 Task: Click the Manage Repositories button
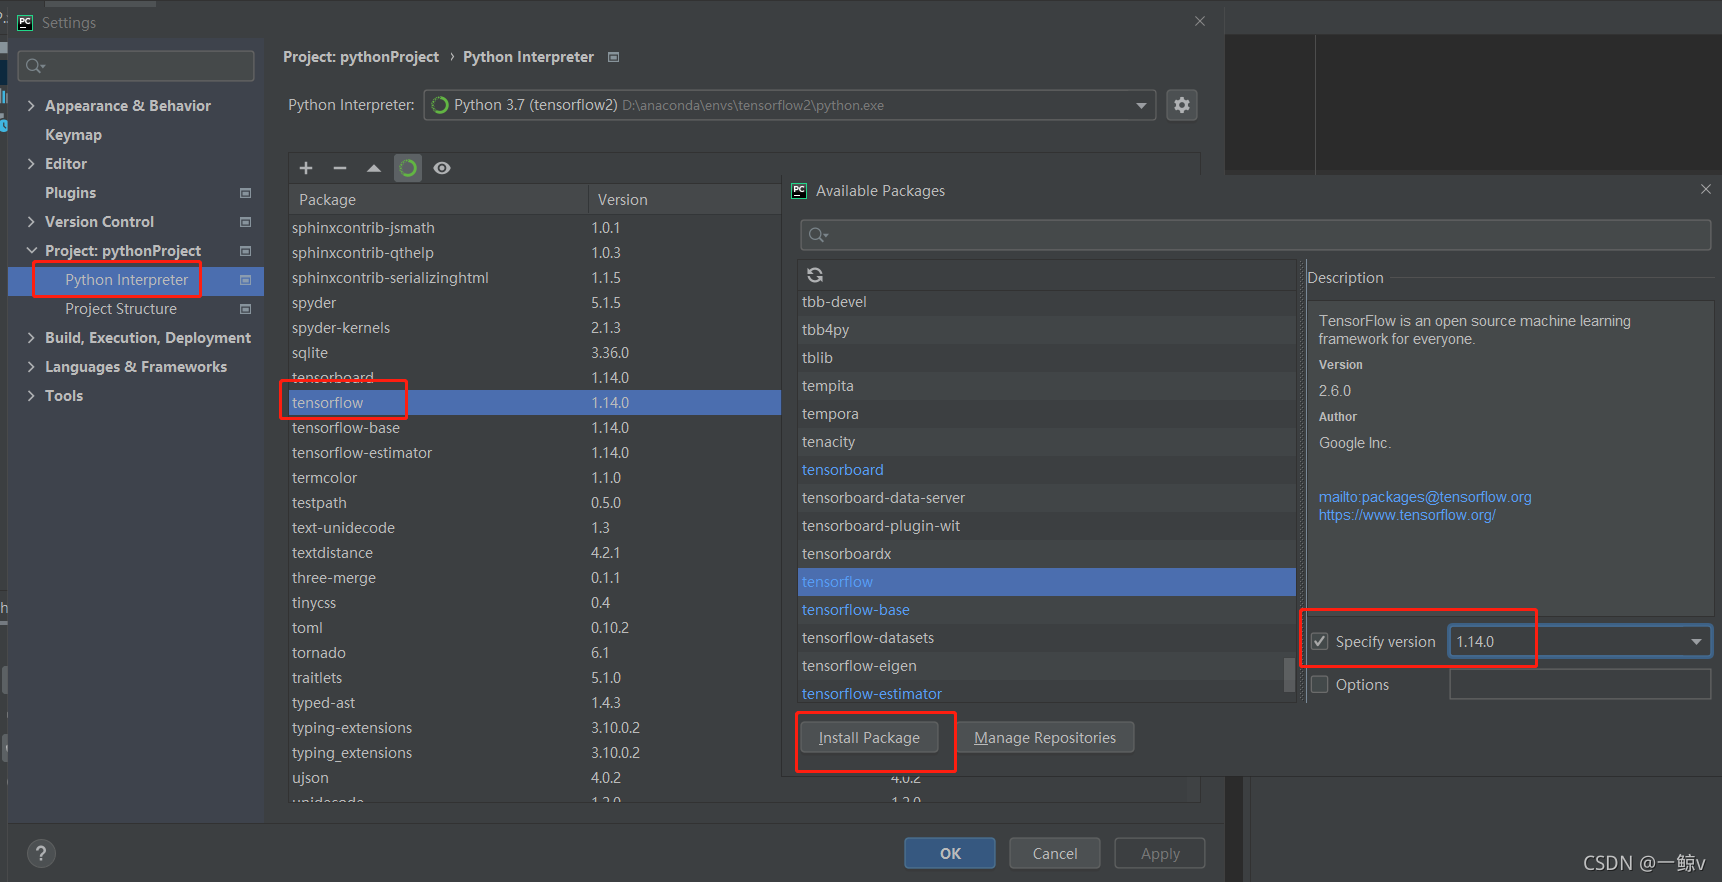pos(1045,738)
